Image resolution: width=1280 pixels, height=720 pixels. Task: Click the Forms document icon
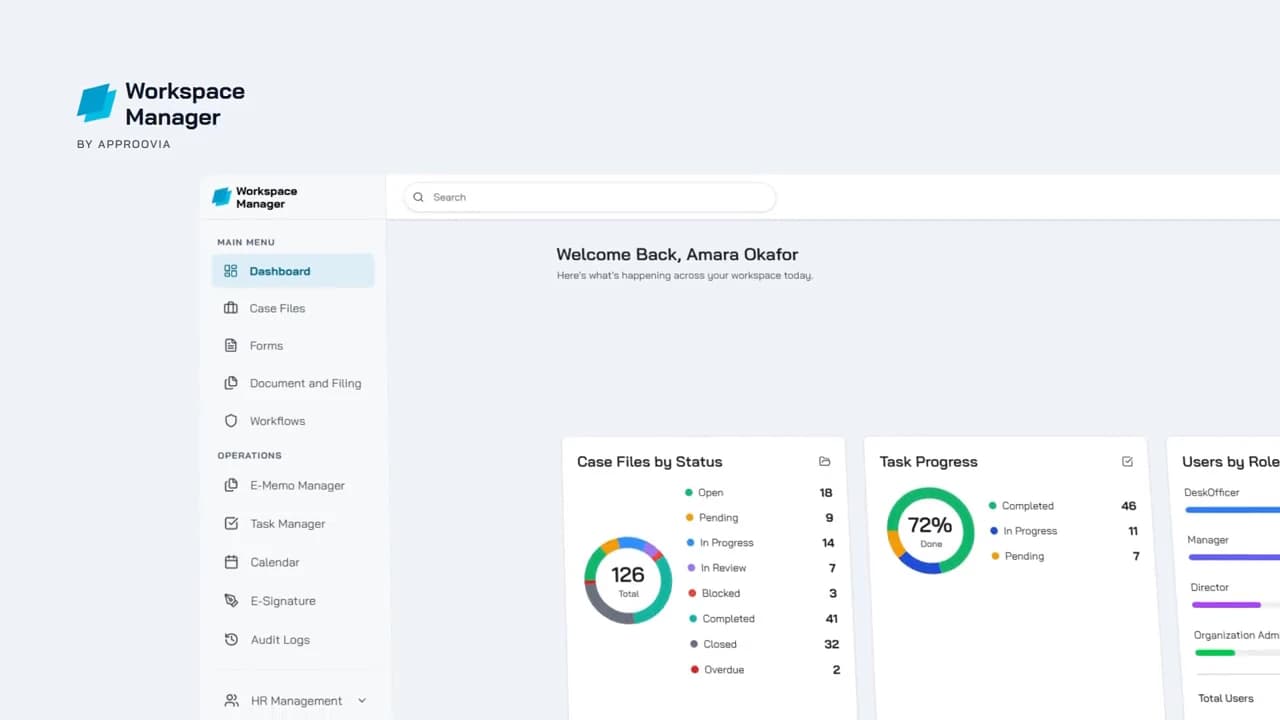[231, 346]
